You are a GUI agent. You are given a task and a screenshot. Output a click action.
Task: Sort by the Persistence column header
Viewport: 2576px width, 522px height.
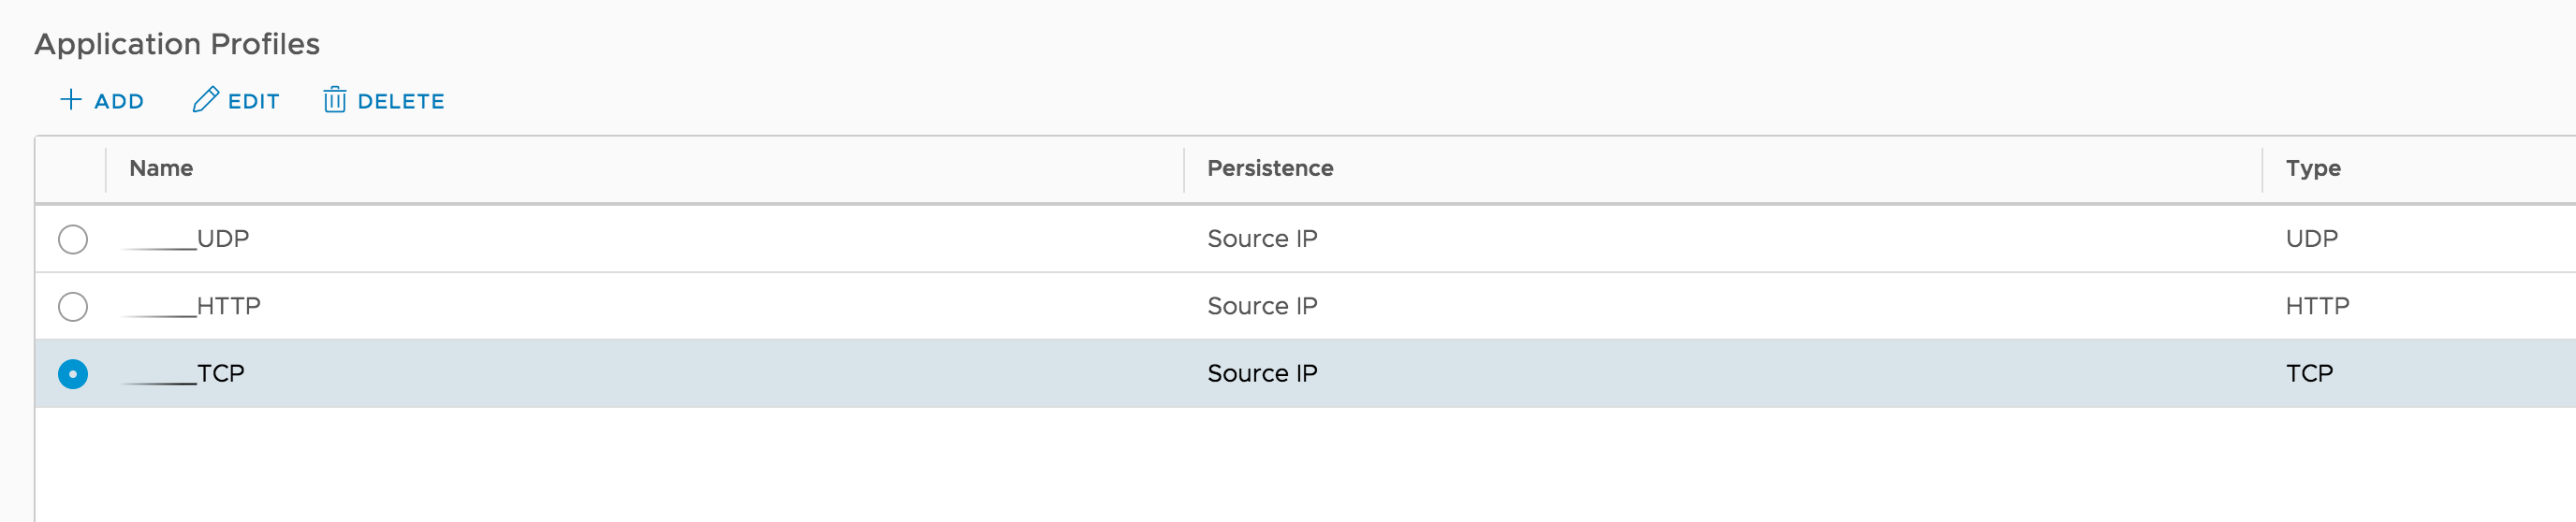tap(1270, 168)
